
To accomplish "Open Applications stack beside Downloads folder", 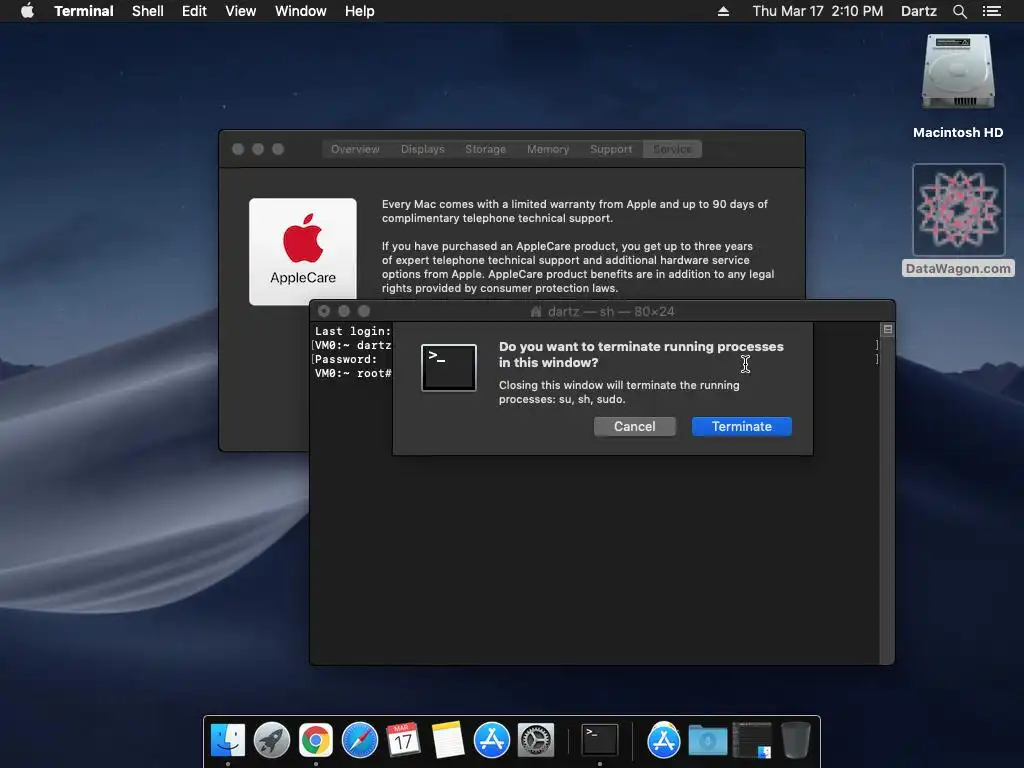I will (664, 740).
